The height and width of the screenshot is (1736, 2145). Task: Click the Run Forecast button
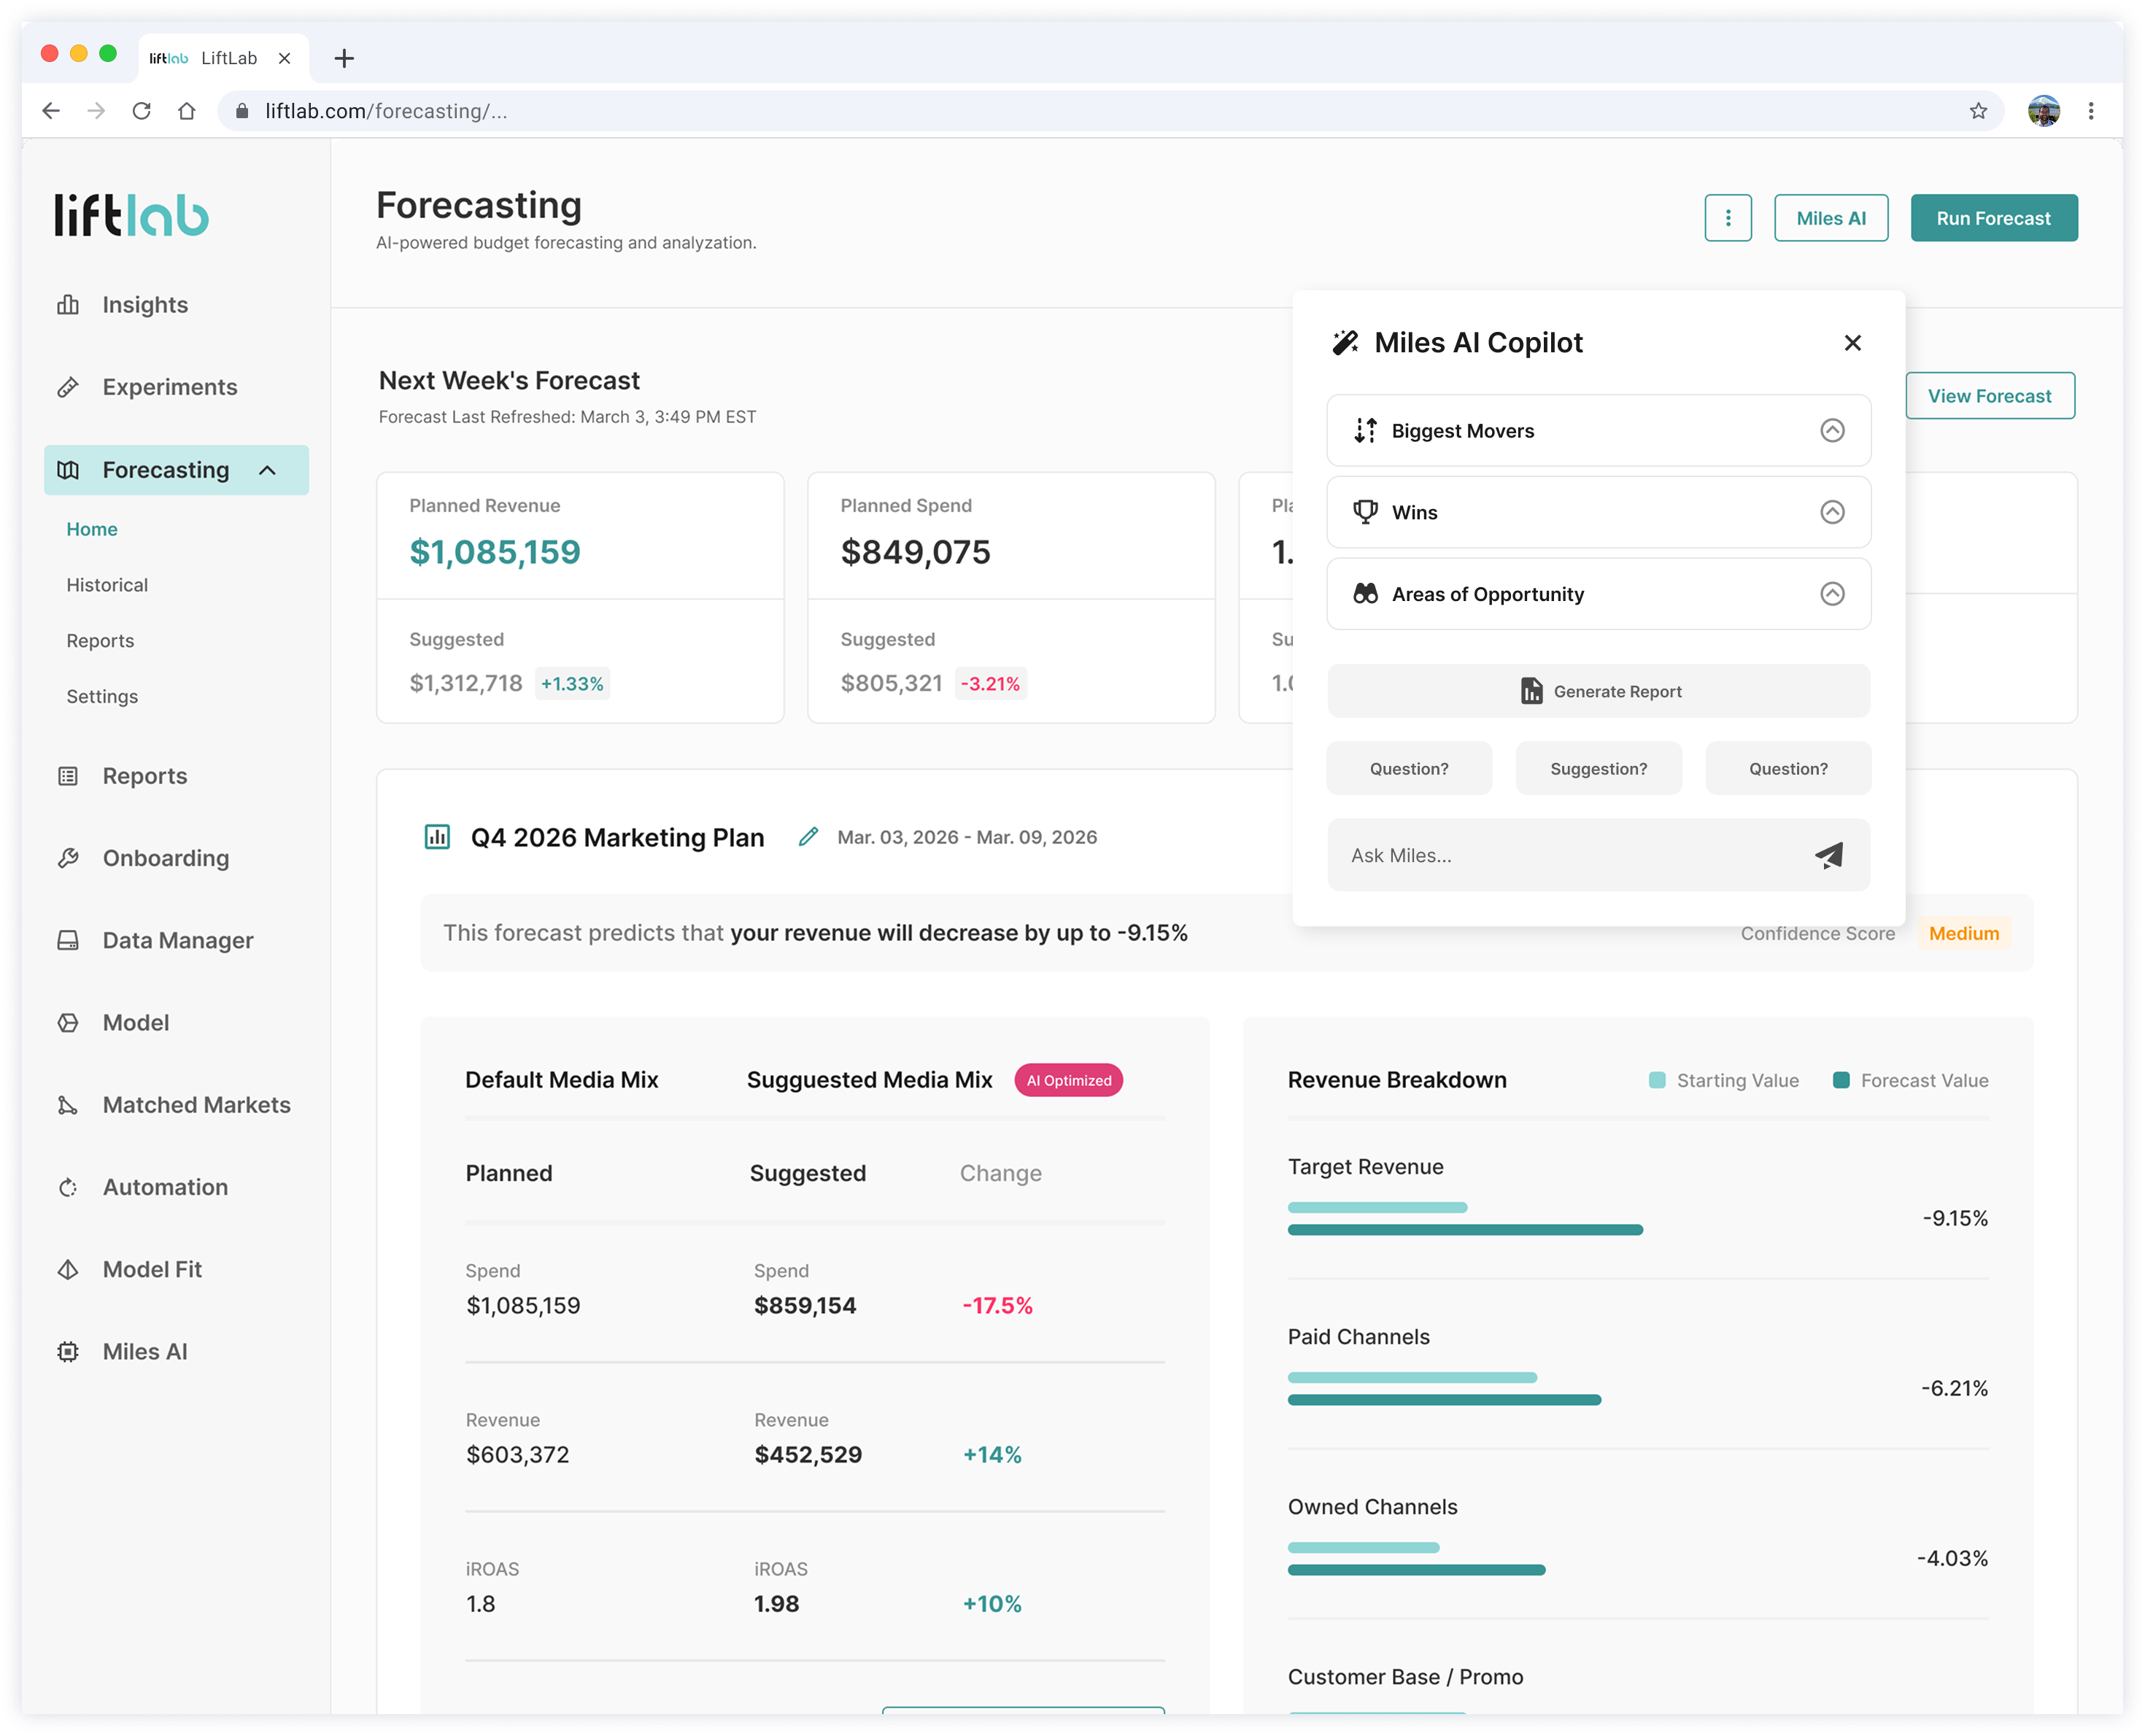pos(1993,218)
